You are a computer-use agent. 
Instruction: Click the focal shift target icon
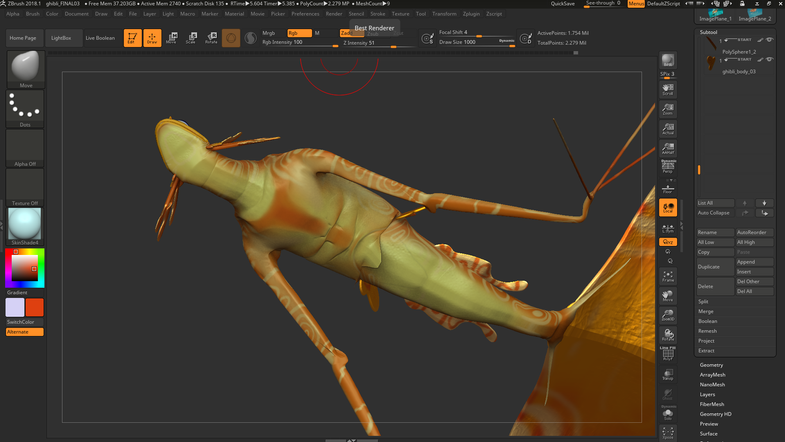point(428,38)
